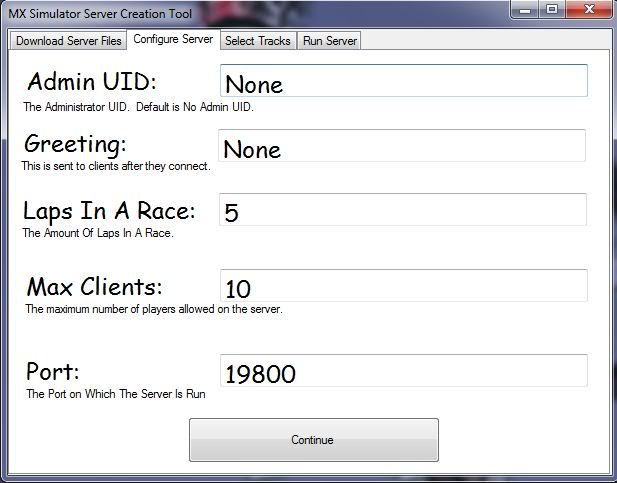The width and height of the screenshot is (617, 483).
Task: Close the MX Simulator Server Creation Tool
Action: click(589, 9)
